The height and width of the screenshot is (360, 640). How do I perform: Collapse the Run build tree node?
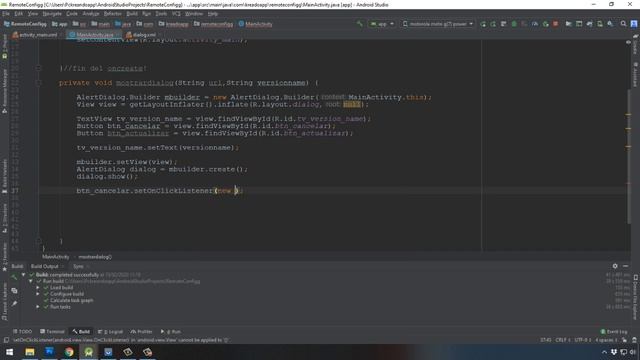tap(31, 281)
